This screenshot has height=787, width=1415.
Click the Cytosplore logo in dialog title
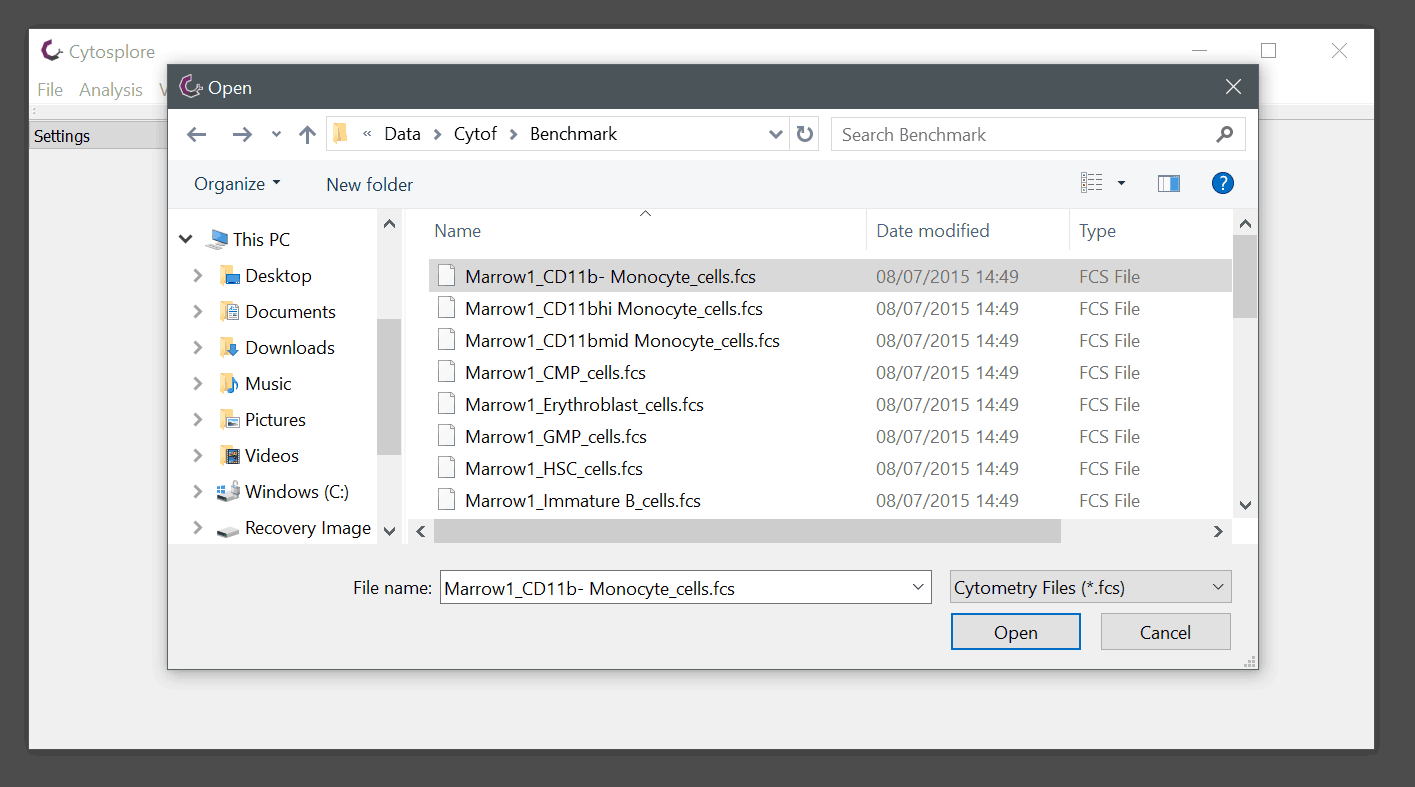point(191,87)
